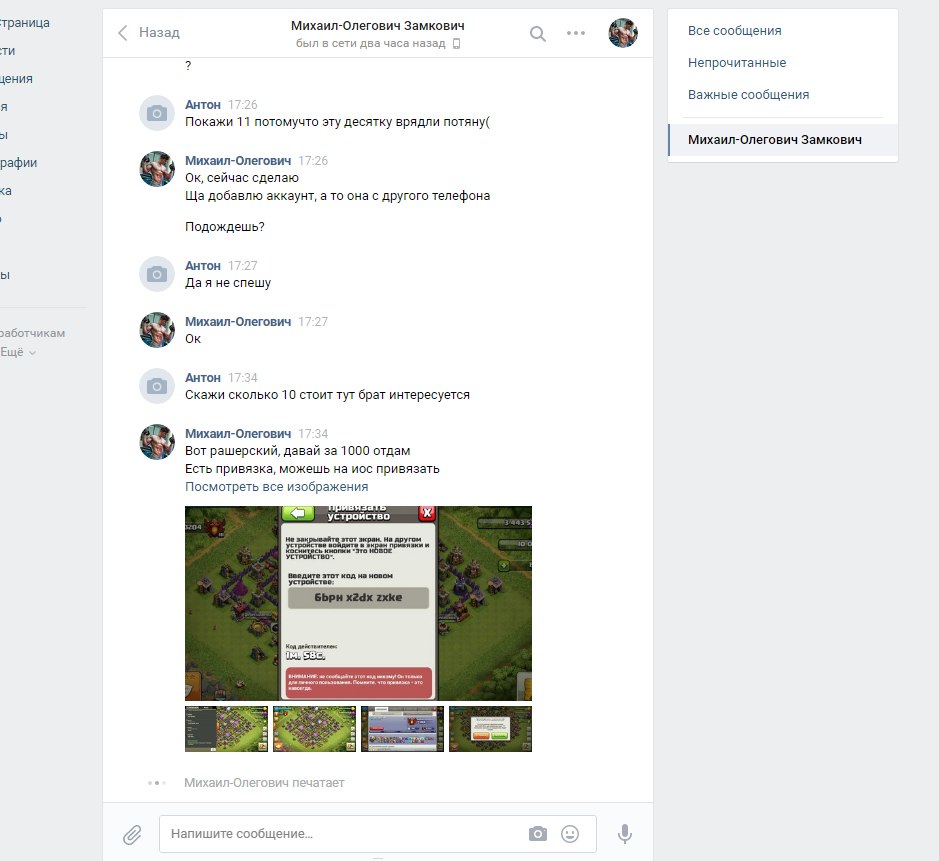
Task: Focus the Напишите сообщение input field
Action: point(344,833)
